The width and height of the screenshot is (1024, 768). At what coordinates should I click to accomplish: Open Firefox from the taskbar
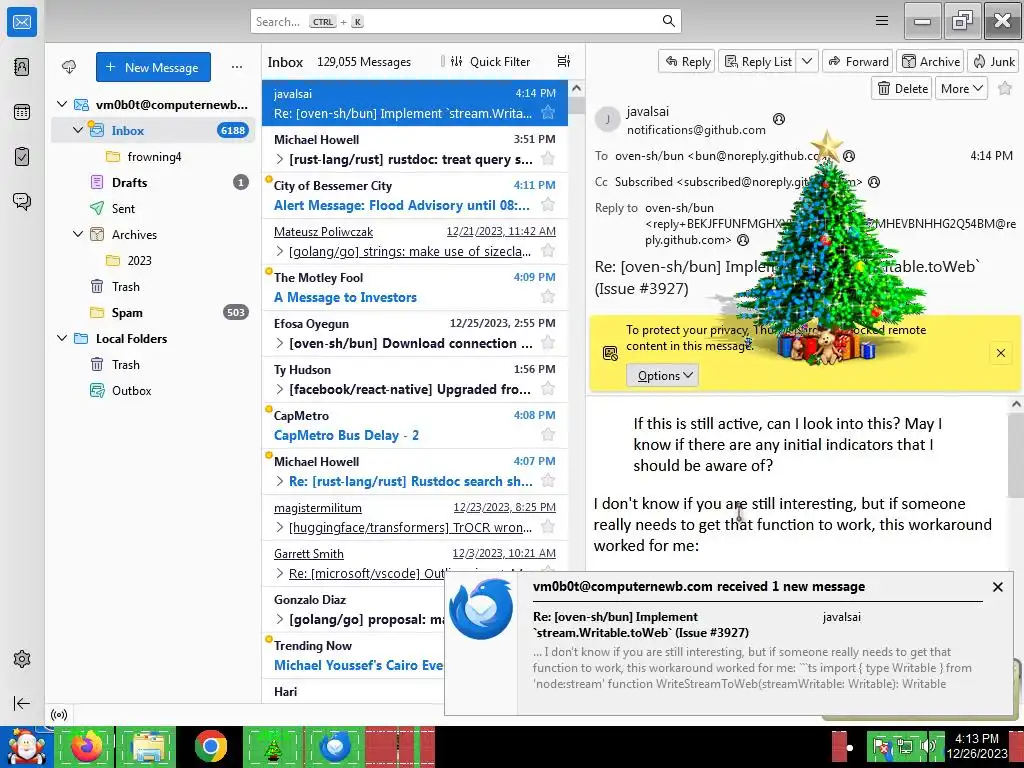(x=87, y=746)
